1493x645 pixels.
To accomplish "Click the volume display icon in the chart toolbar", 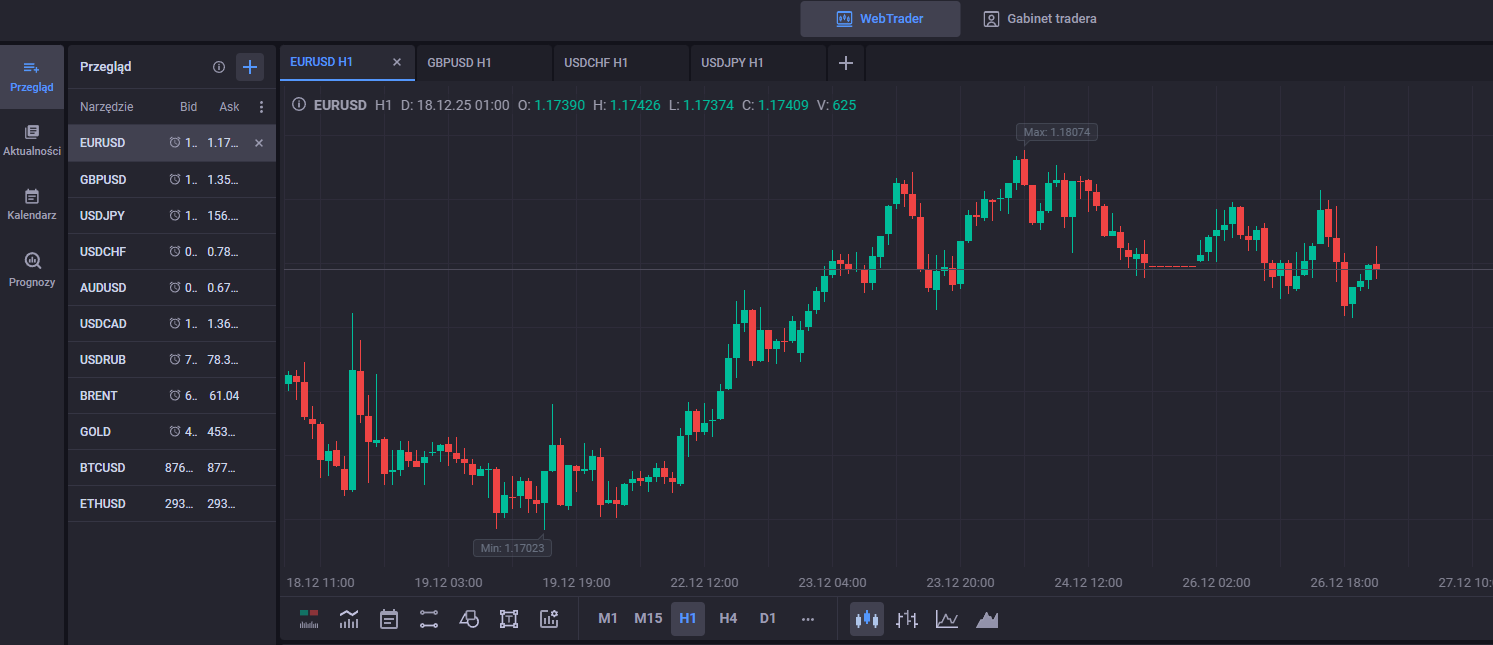I will (x=309, y=619).
